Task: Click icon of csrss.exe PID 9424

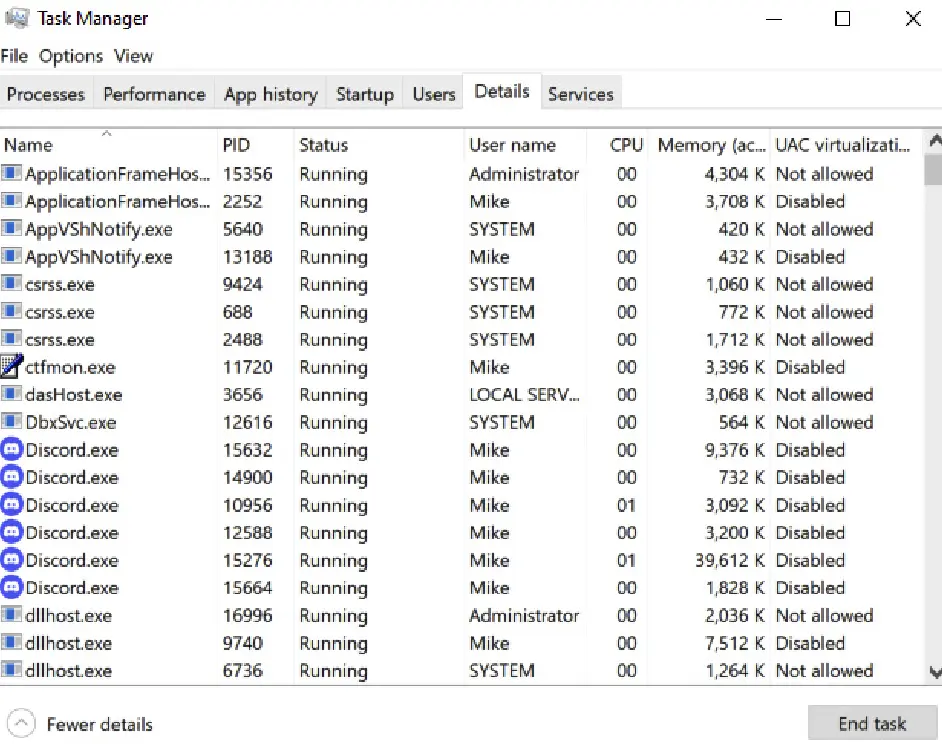Action: [x=12, y=284]
